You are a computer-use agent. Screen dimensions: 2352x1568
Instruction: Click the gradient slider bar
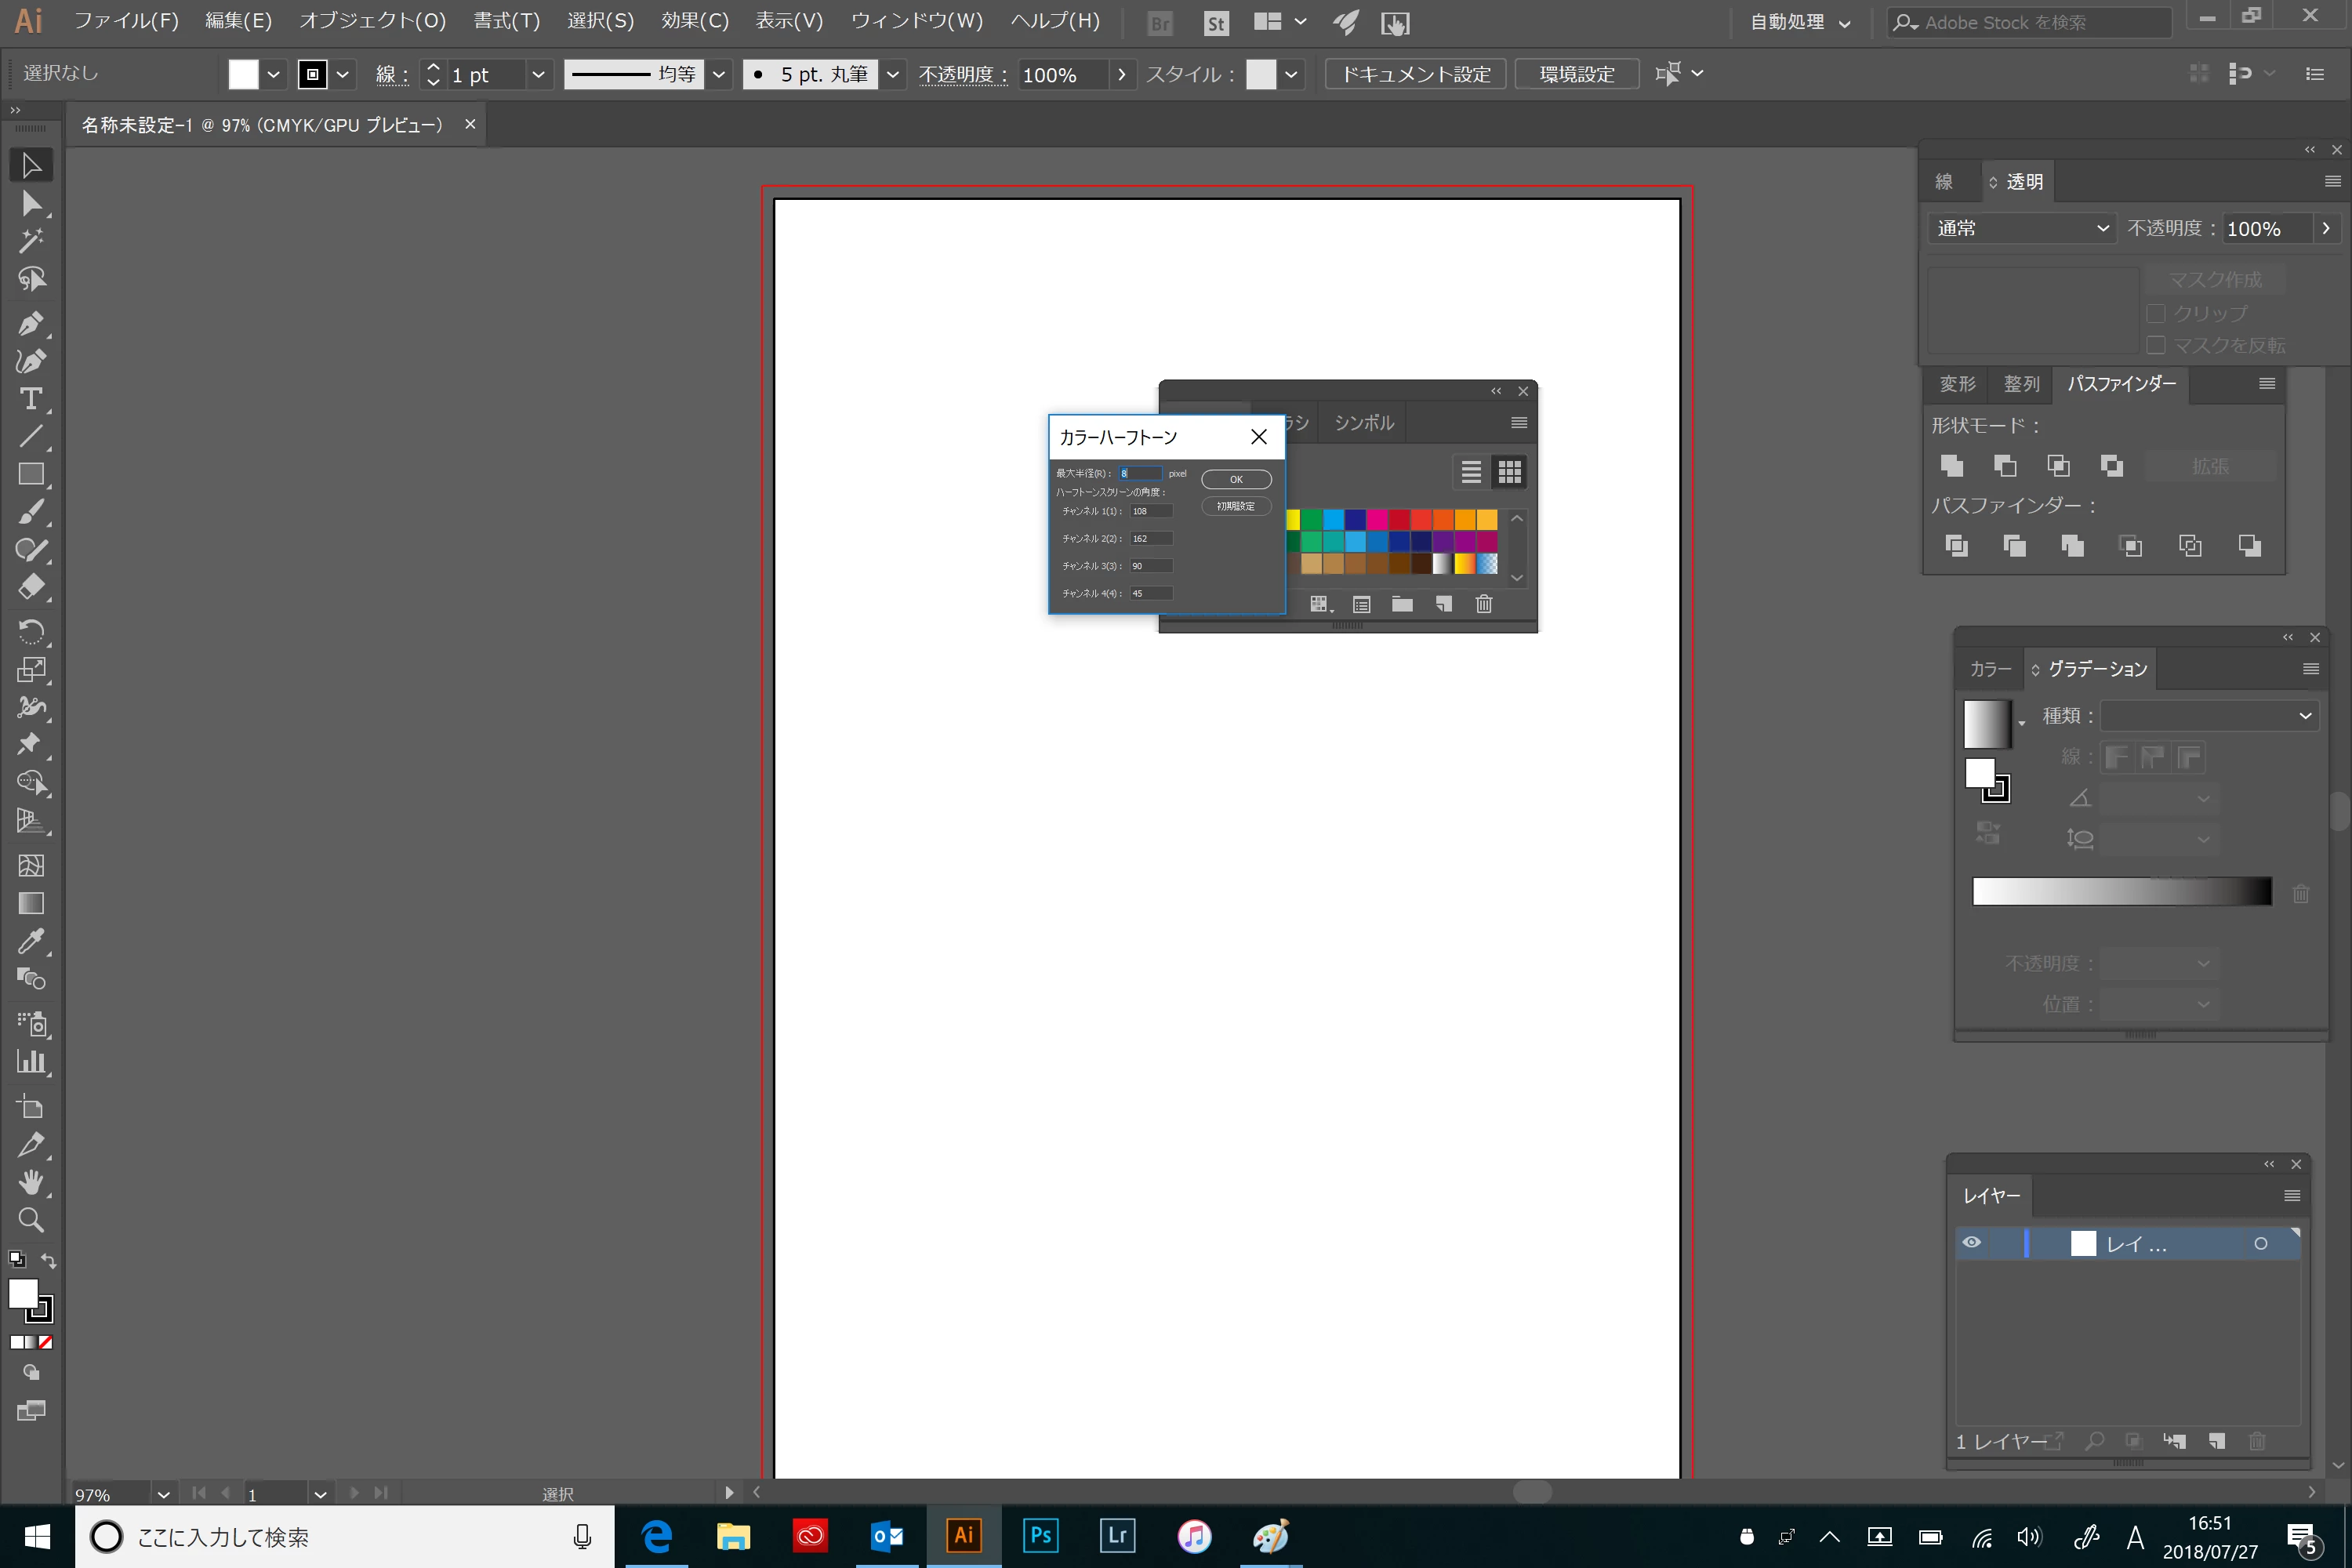pos(2121,891)
